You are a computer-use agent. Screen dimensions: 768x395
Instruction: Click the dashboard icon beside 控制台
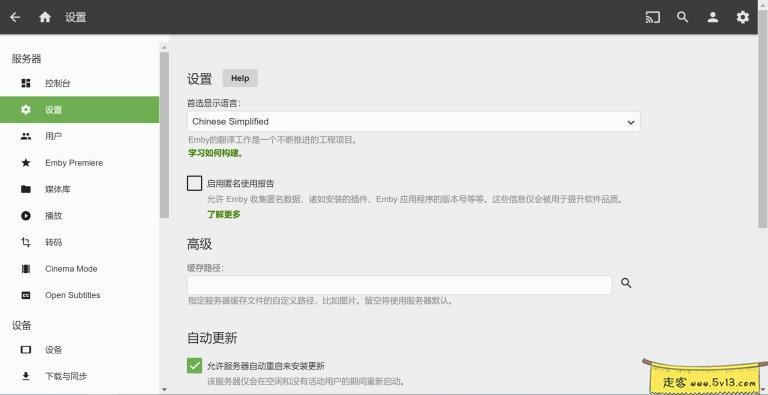pyautogui.click(x=26, y=83)
